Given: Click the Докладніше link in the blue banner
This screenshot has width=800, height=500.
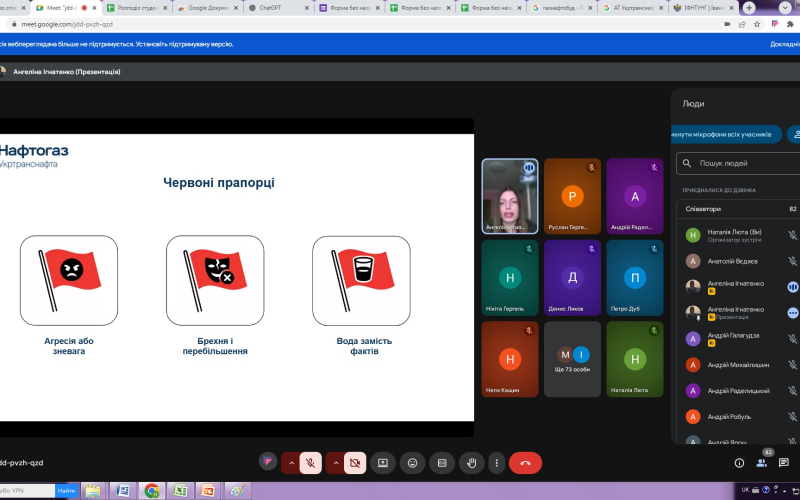Looking at the screenshot, I should 785,44.
